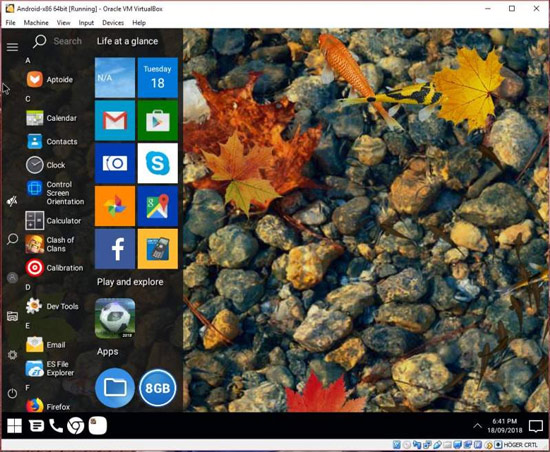
Task: Click the start menu hamburger icon
Action: 12,47
